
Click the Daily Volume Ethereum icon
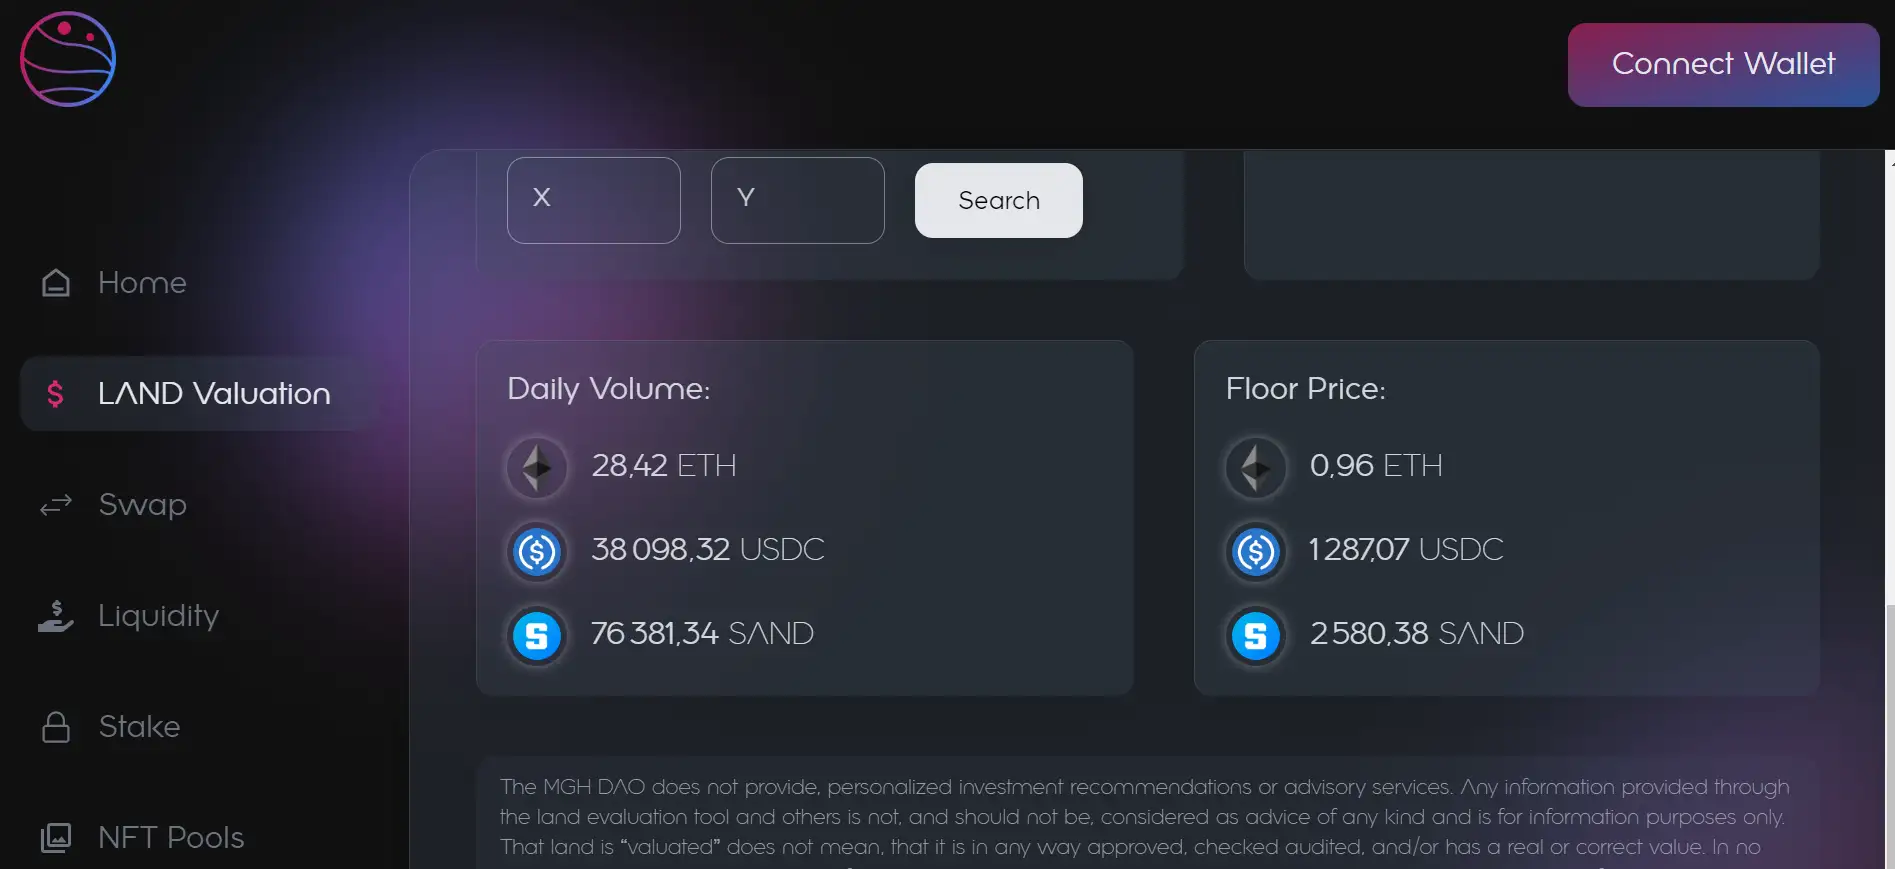click(x=537, y=467)
